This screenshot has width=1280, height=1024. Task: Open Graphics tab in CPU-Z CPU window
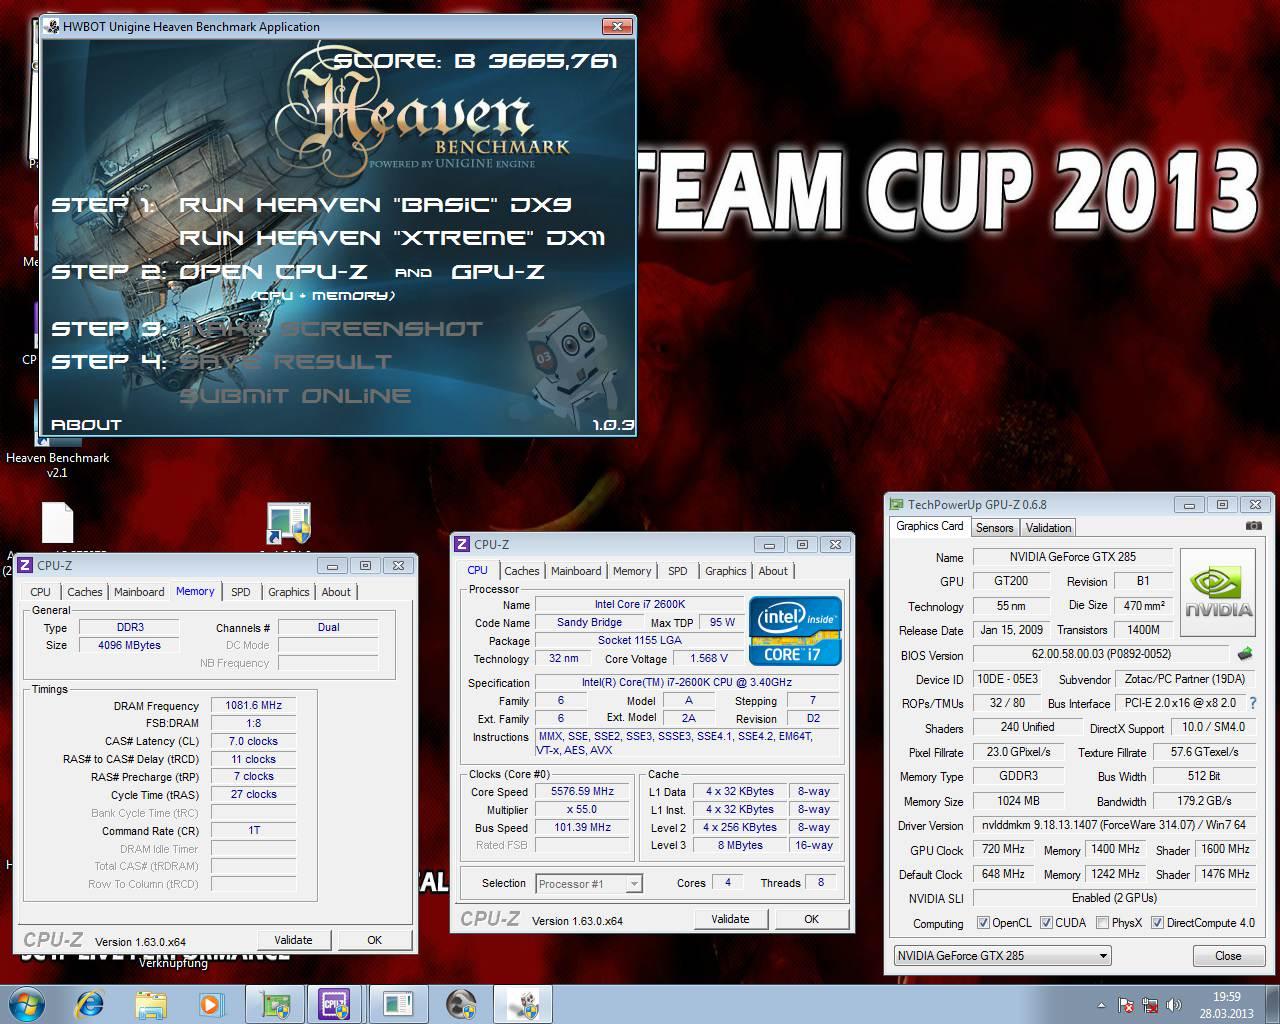tap(726, 571)
